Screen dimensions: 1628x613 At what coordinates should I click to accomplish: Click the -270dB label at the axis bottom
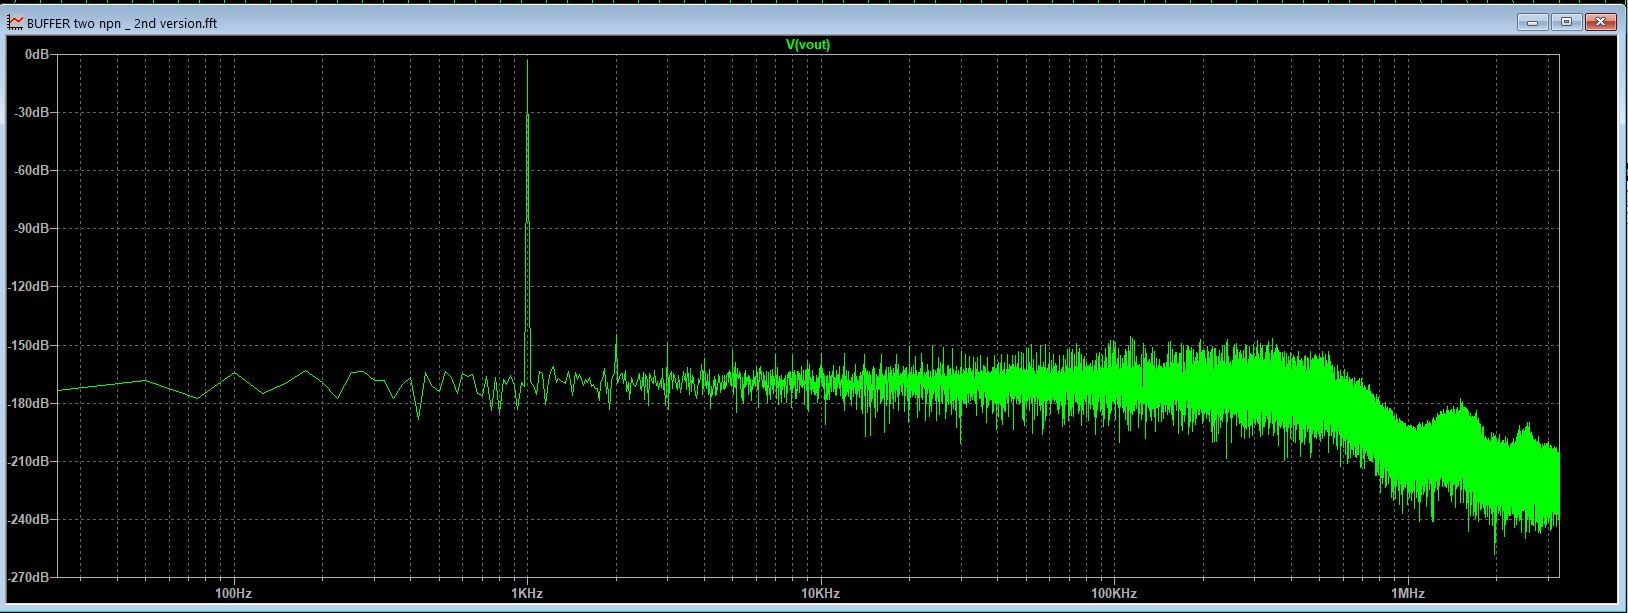[x=29, y=577]
